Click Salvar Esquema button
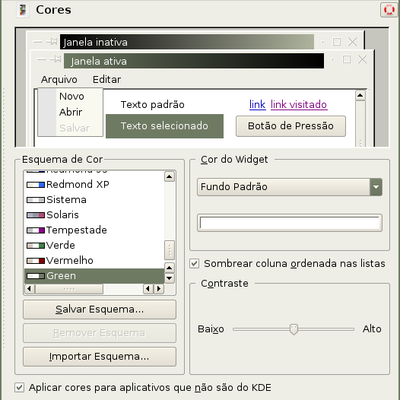400x400 pixels. 99,310
